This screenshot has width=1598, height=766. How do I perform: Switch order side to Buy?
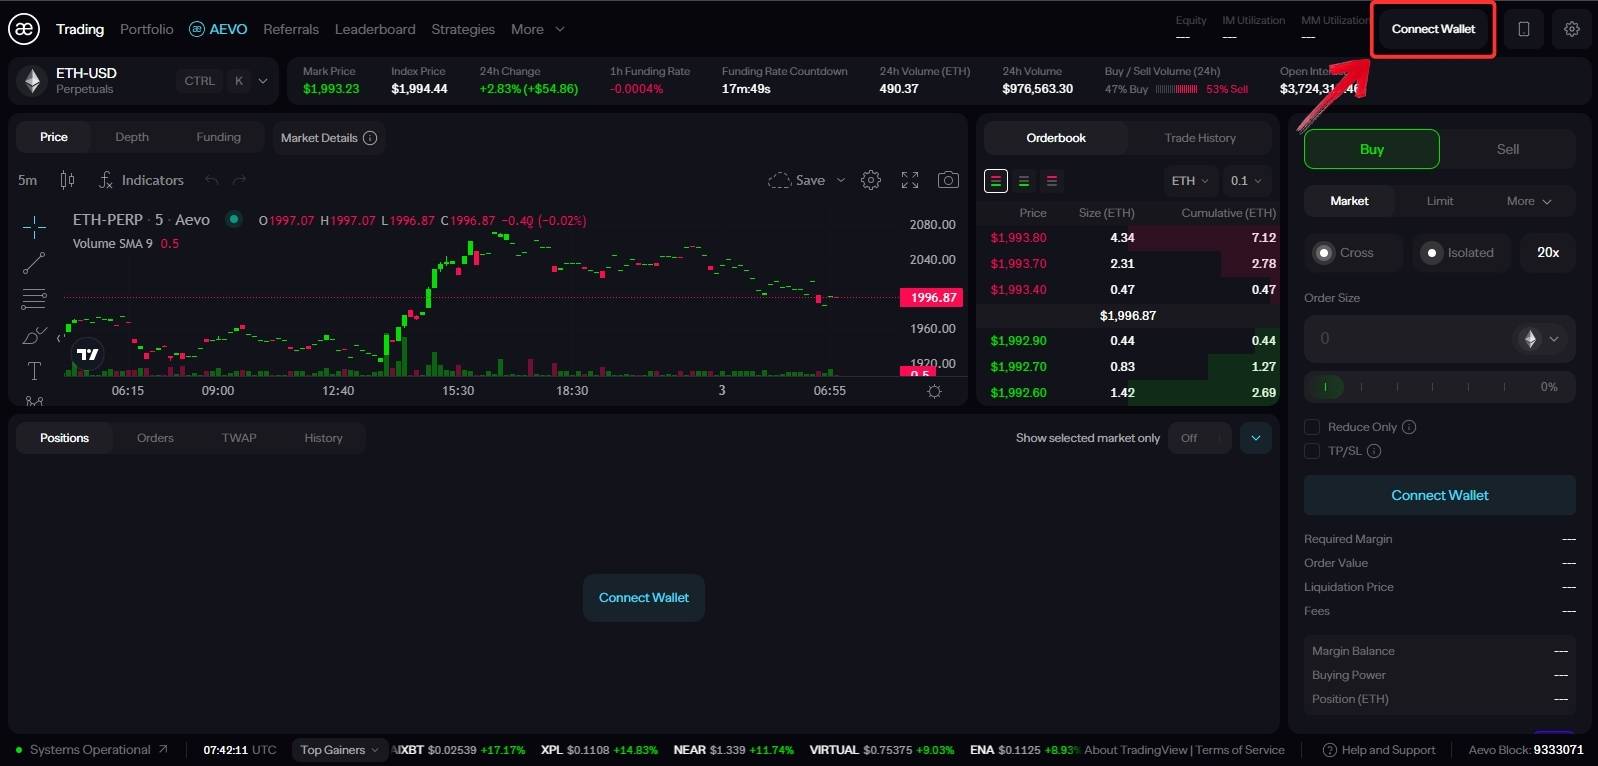pyautogui.click(x=1372, y=149)
